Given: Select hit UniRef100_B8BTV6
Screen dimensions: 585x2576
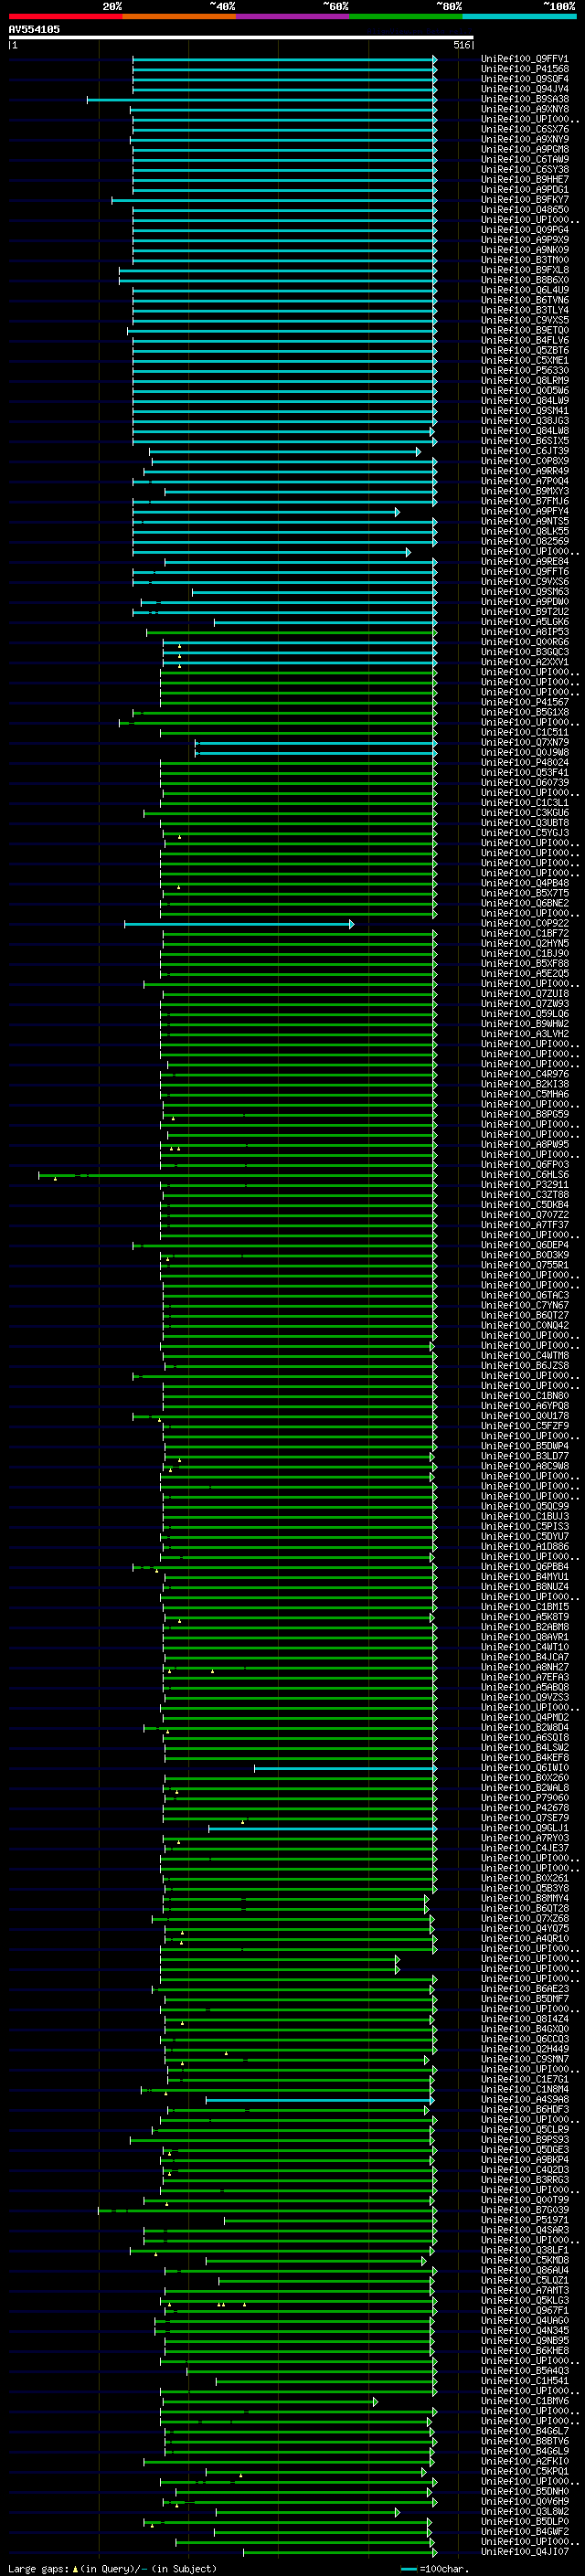Looking at the screenshot, I should point(525,2441).
